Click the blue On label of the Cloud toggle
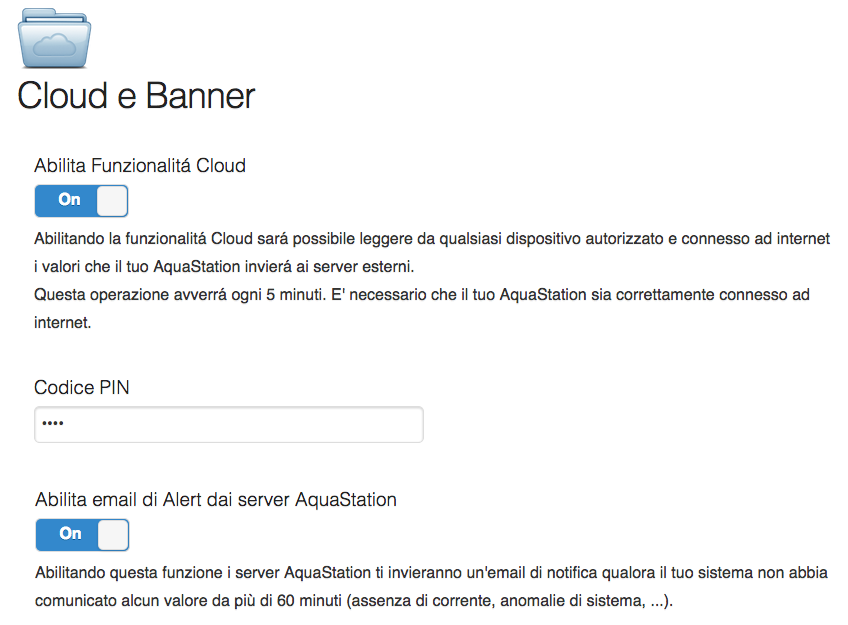Image resolution: width=848 pixels, height=625 pixels. click(x=69, y=200)
